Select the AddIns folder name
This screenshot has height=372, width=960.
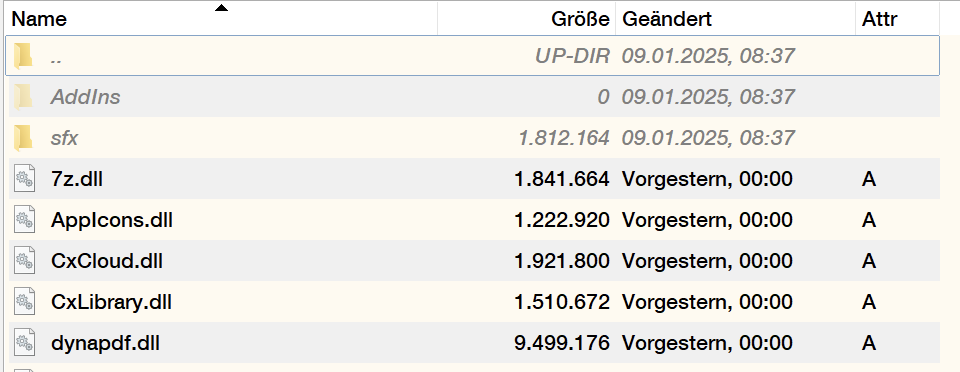point(86,97)
